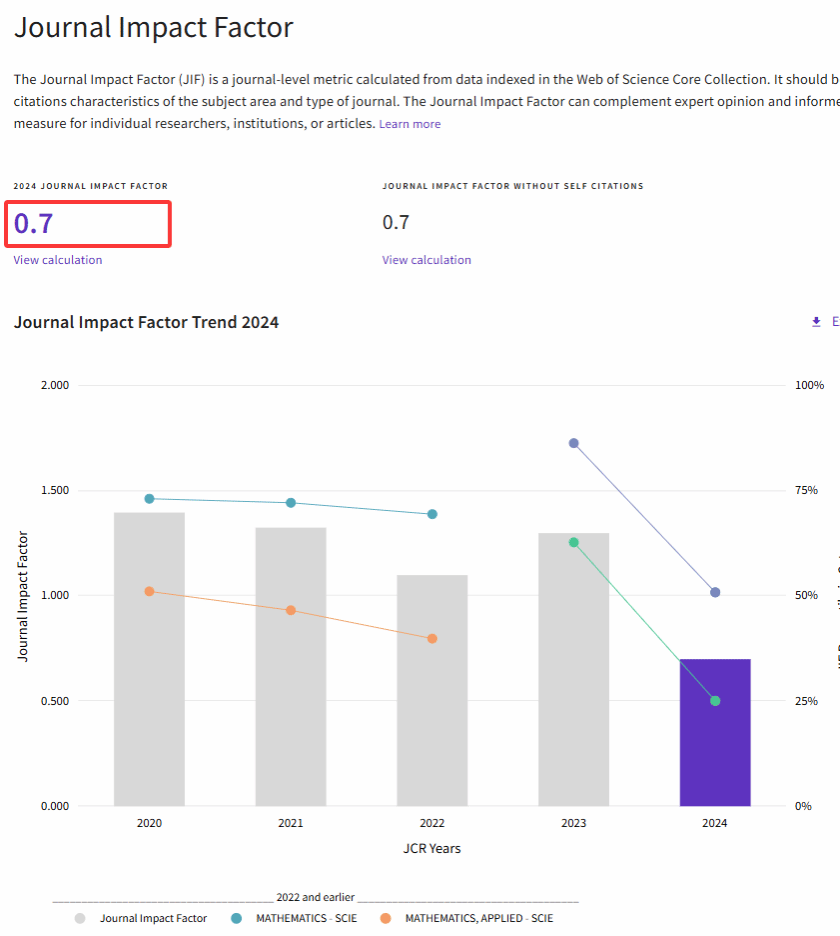Click the teal data point for 2022

point(432,514)
